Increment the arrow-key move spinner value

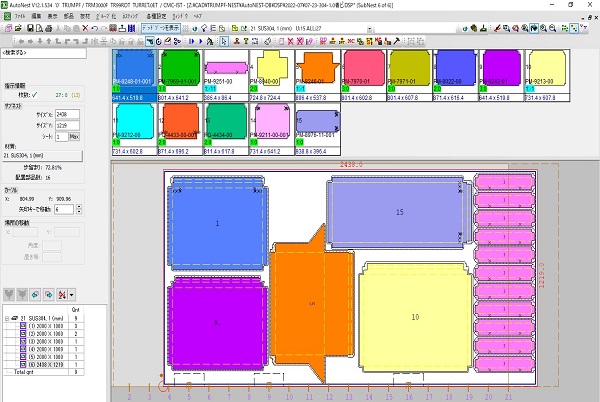coord(77,207)
